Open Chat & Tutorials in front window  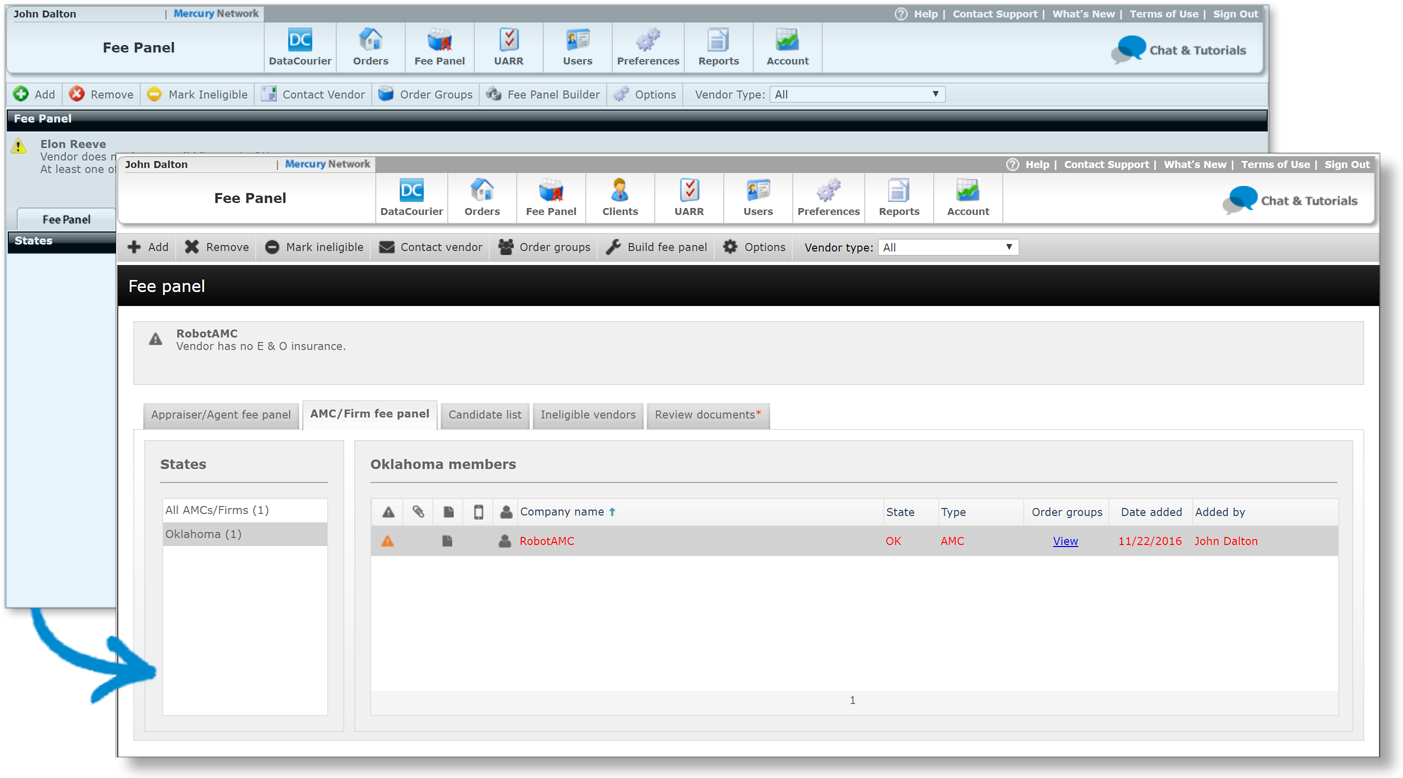pyautogui.click(x=1290, y=200)
